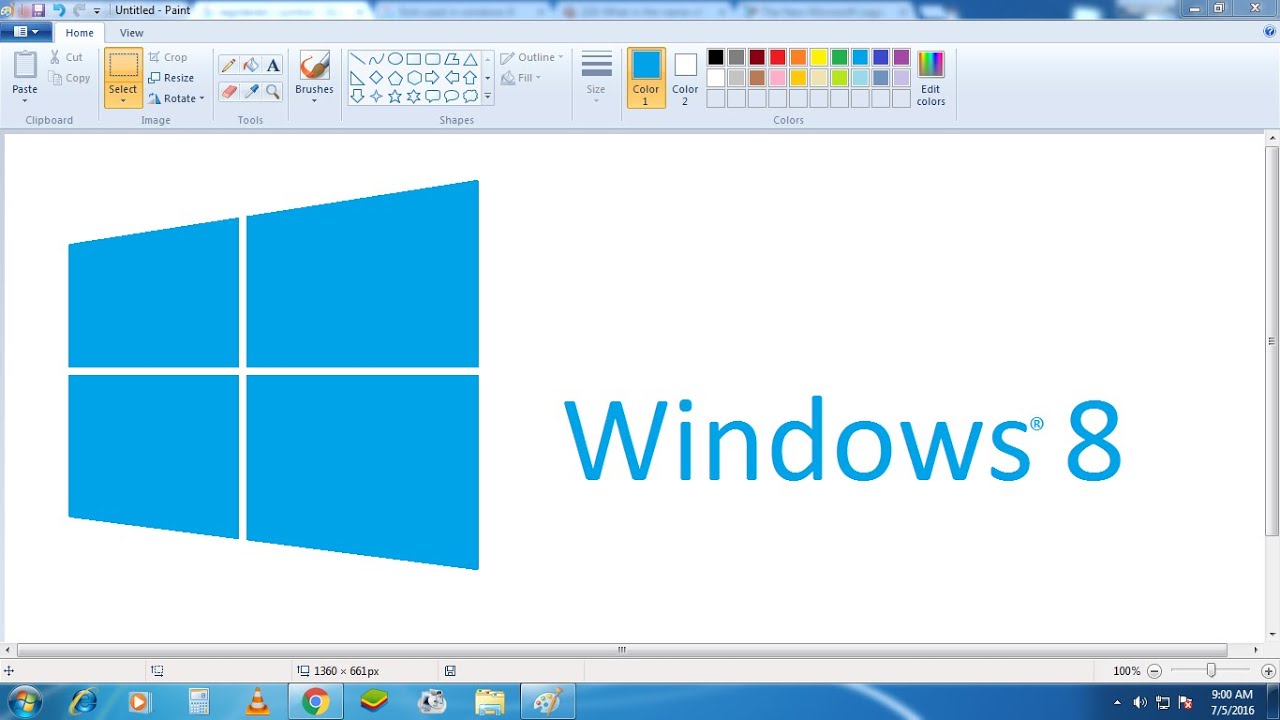Pick the Four-point star shape
Screen dimensions: 1280x720
[x=376, y=97]
